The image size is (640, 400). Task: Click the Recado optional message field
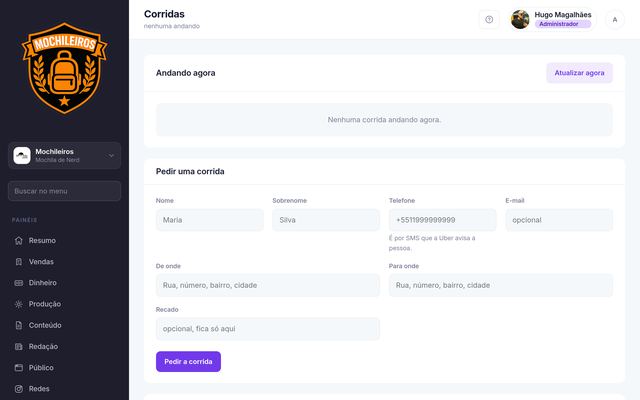[268, 329]
